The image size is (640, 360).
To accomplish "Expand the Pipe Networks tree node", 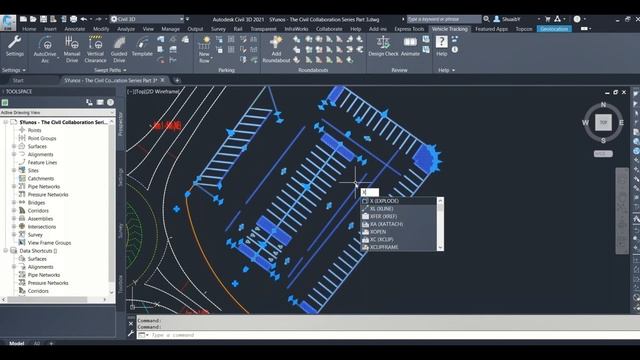I will (x=14, y=186).
